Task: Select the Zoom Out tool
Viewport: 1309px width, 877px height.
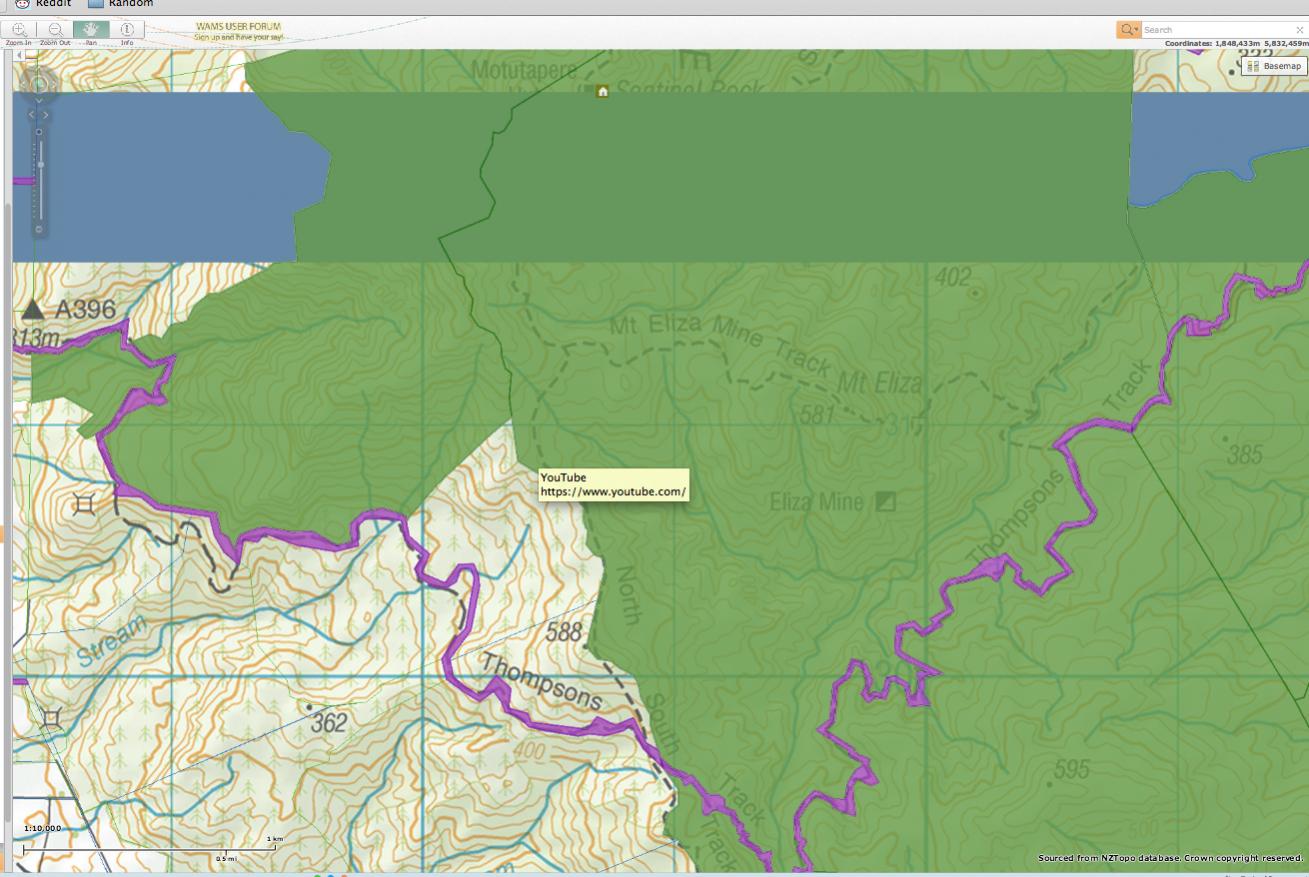Action: click(x=55, y=30)
